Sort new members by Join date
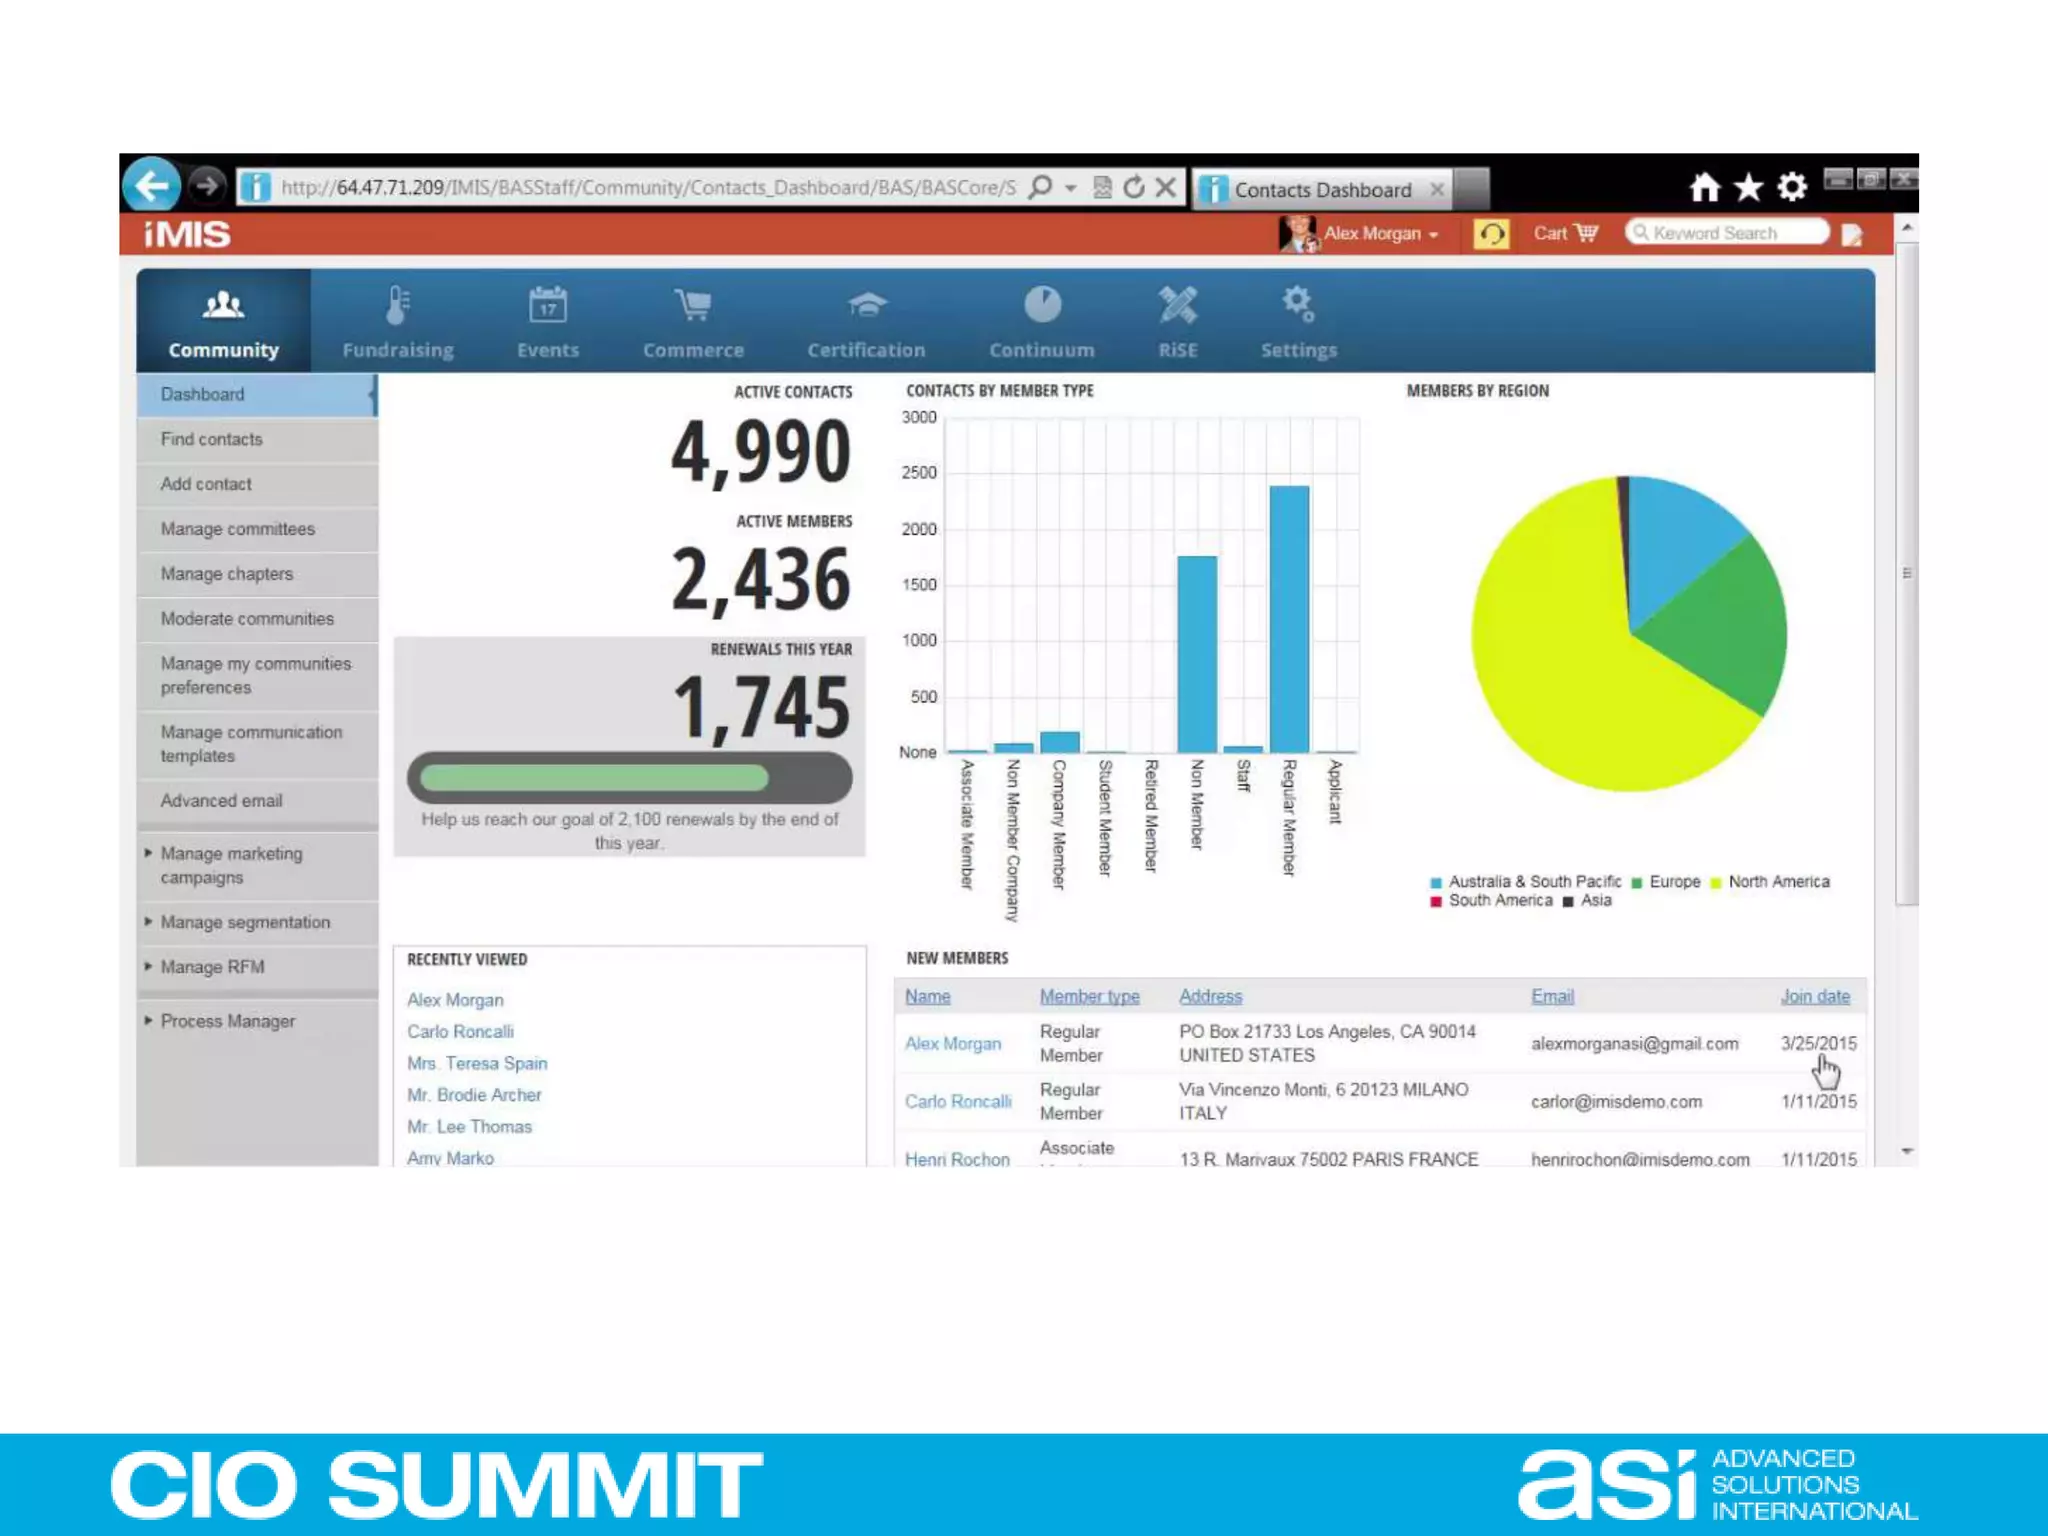2048x1536 pixels. point(1814,996)
